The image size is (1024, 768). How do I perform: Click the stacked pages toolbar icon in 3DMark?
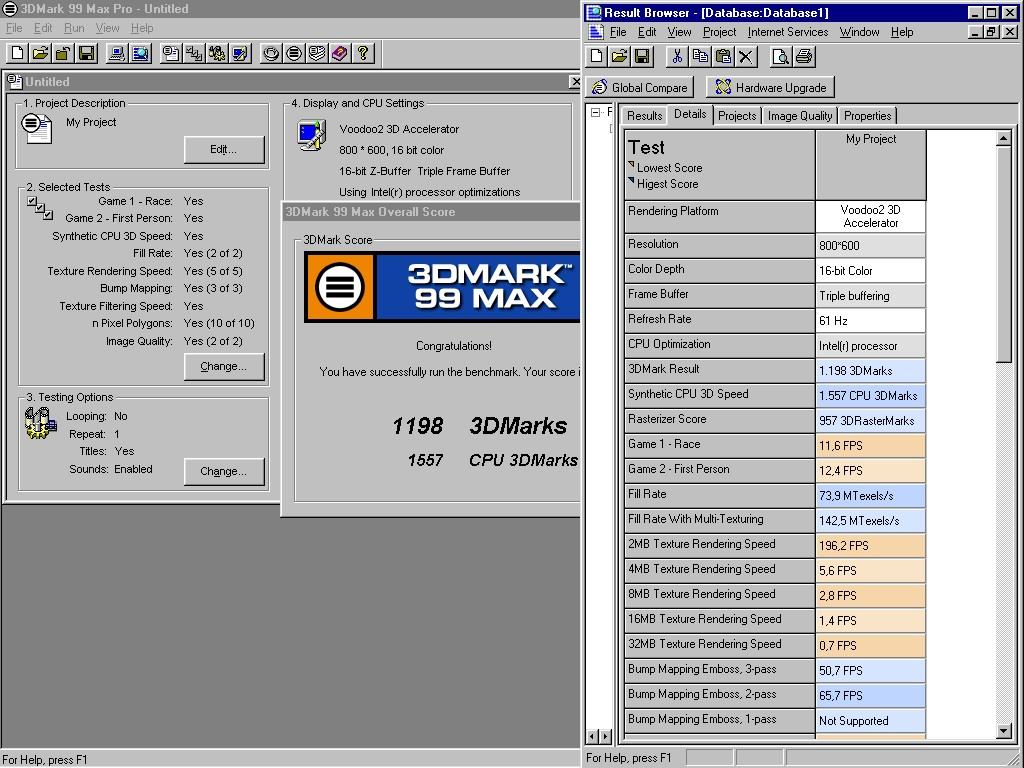click(317, 53)
